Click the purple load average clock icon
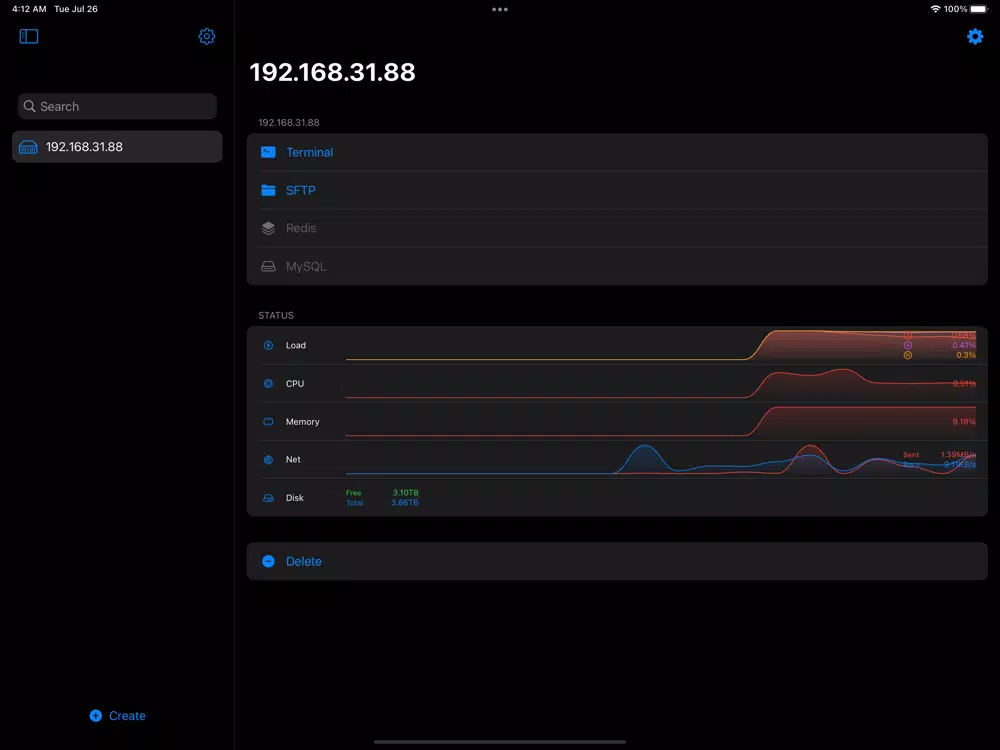The width and height of the screenshot is (1000, 750). click(x=908, y=345)
